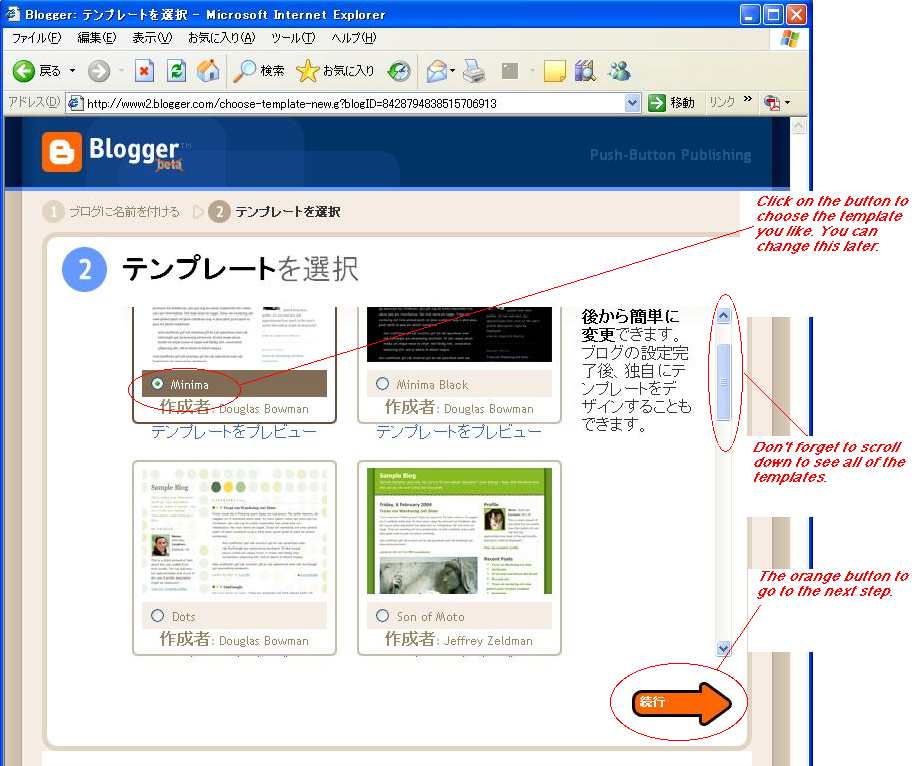
Task: Click the orange Blogger logo icon
Action: point(61,152)
